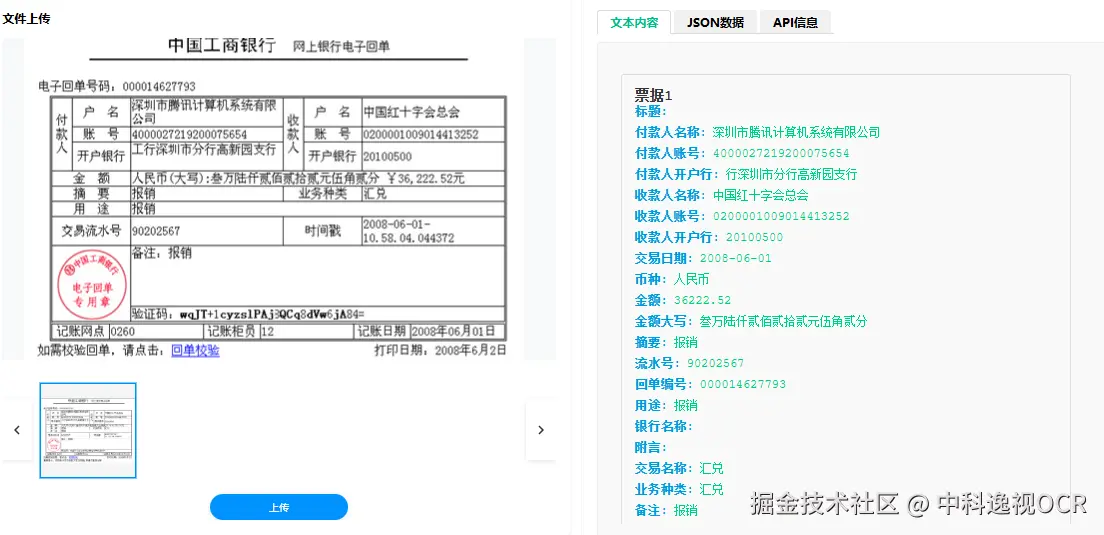Select currency value 人民币 in results
Image resolution: width=1104 pixels, height=535 pixels.
691,279
